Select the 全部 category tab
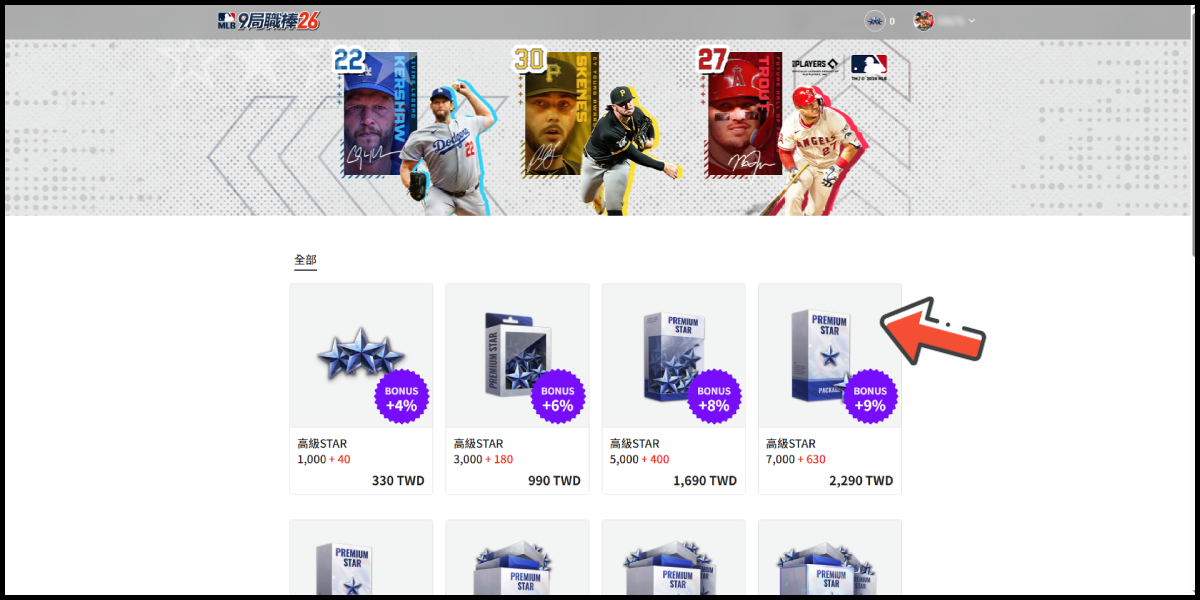 click(305, 260)
